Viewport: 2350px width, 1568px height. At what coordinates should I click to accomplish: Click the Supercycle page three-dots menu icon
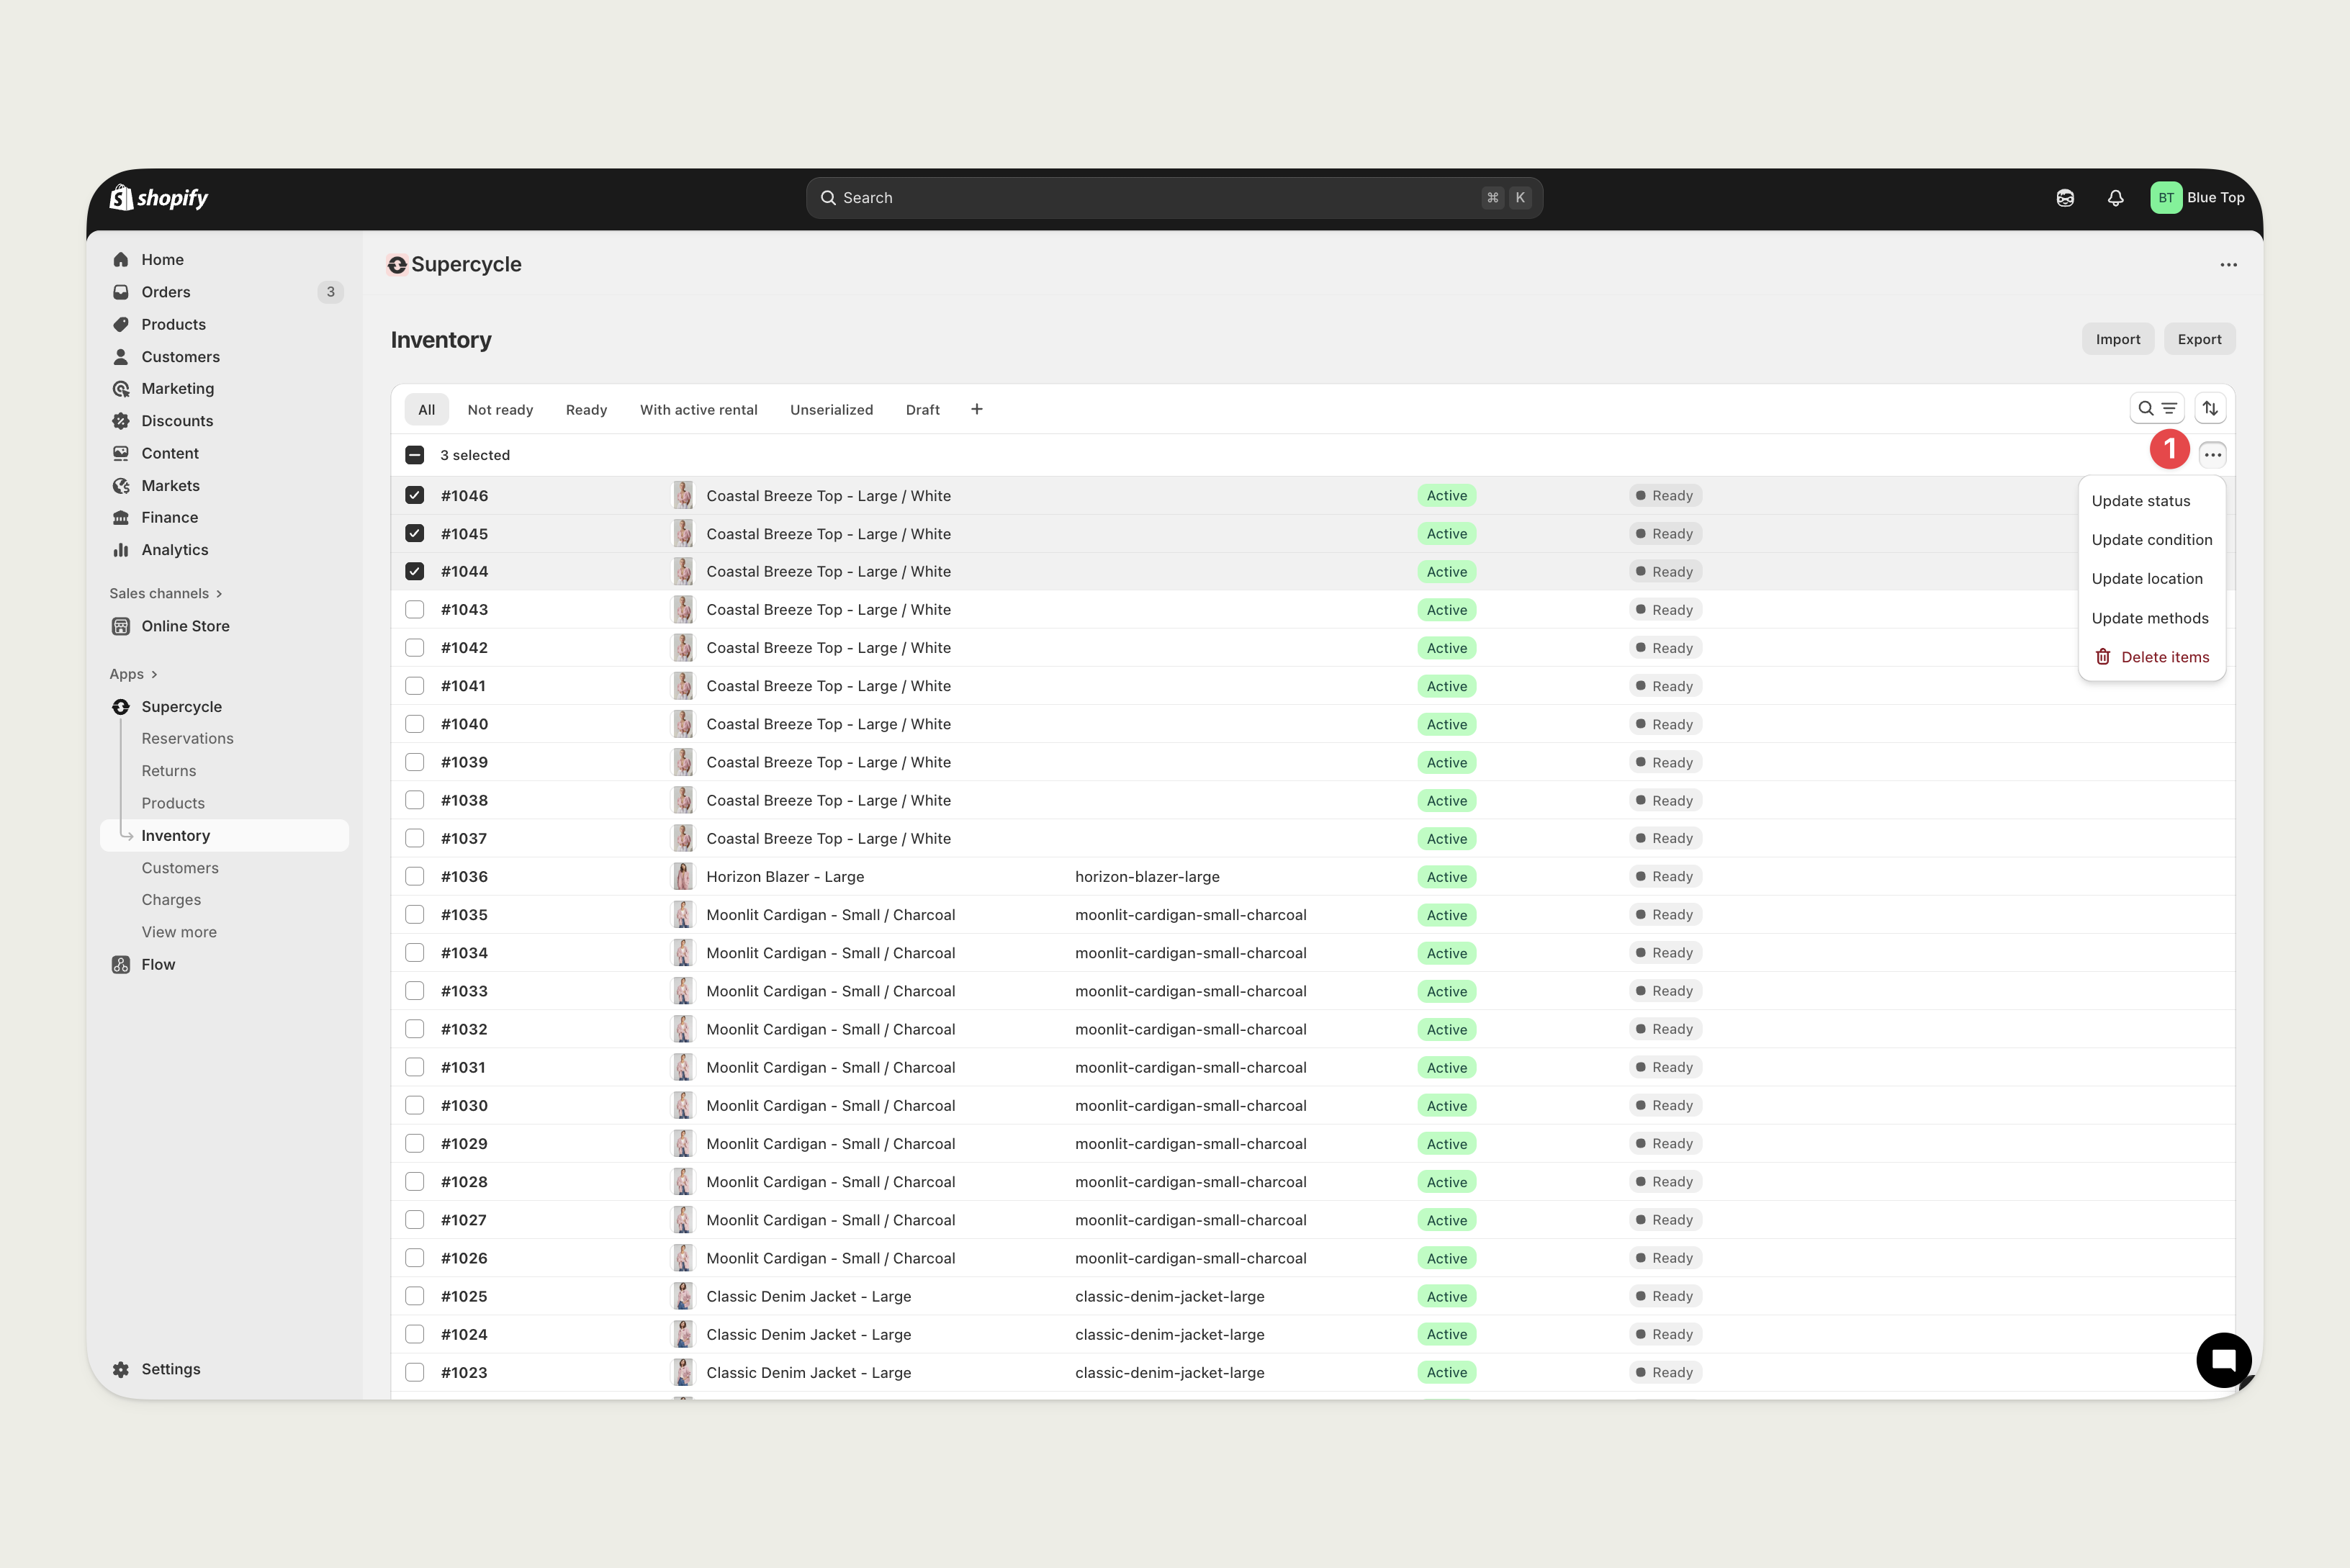pos(2228,265)
